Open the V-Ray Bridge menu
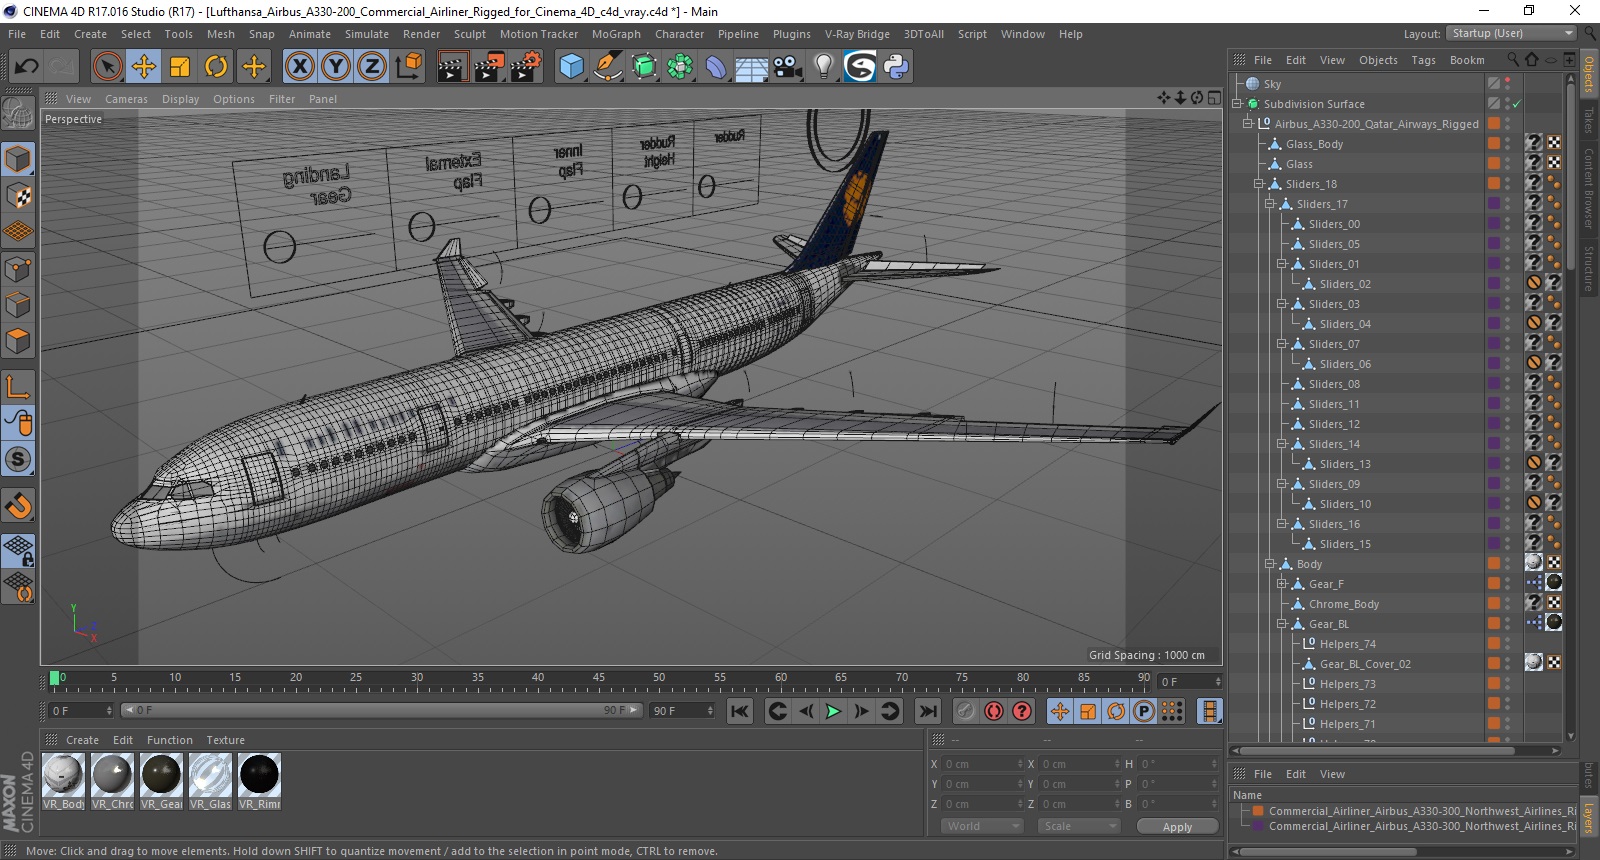 coord(857,34)
